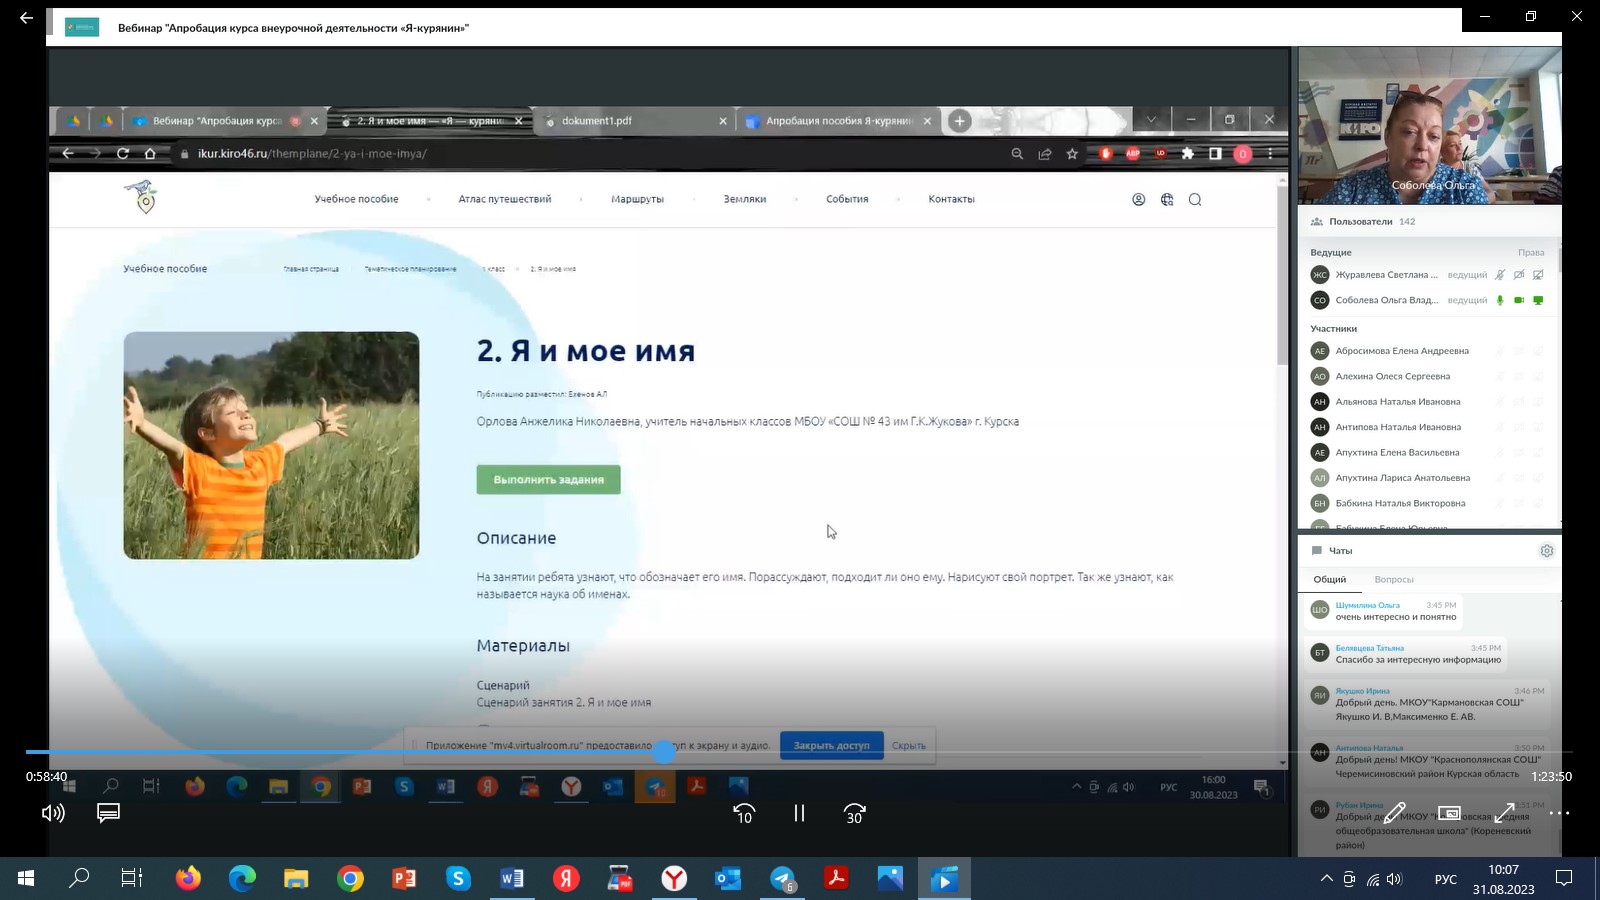Open system tray speaker volume
This screenshot has width=1600, height=900.
click(x=1395, y=879)
